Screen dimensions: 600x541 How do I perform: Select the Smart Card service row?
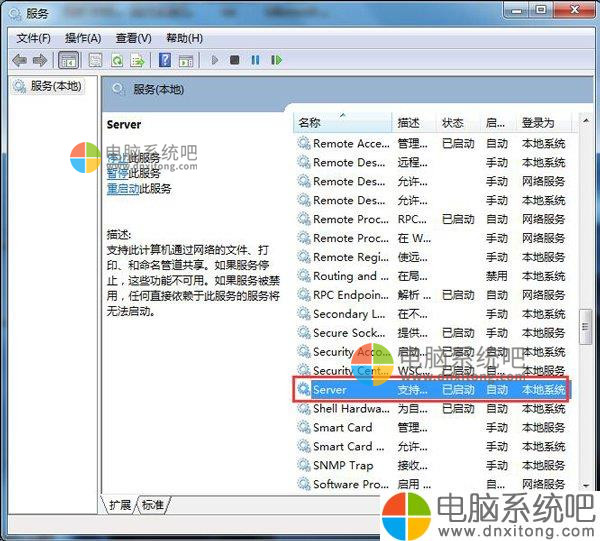click(x=342, y=427)
